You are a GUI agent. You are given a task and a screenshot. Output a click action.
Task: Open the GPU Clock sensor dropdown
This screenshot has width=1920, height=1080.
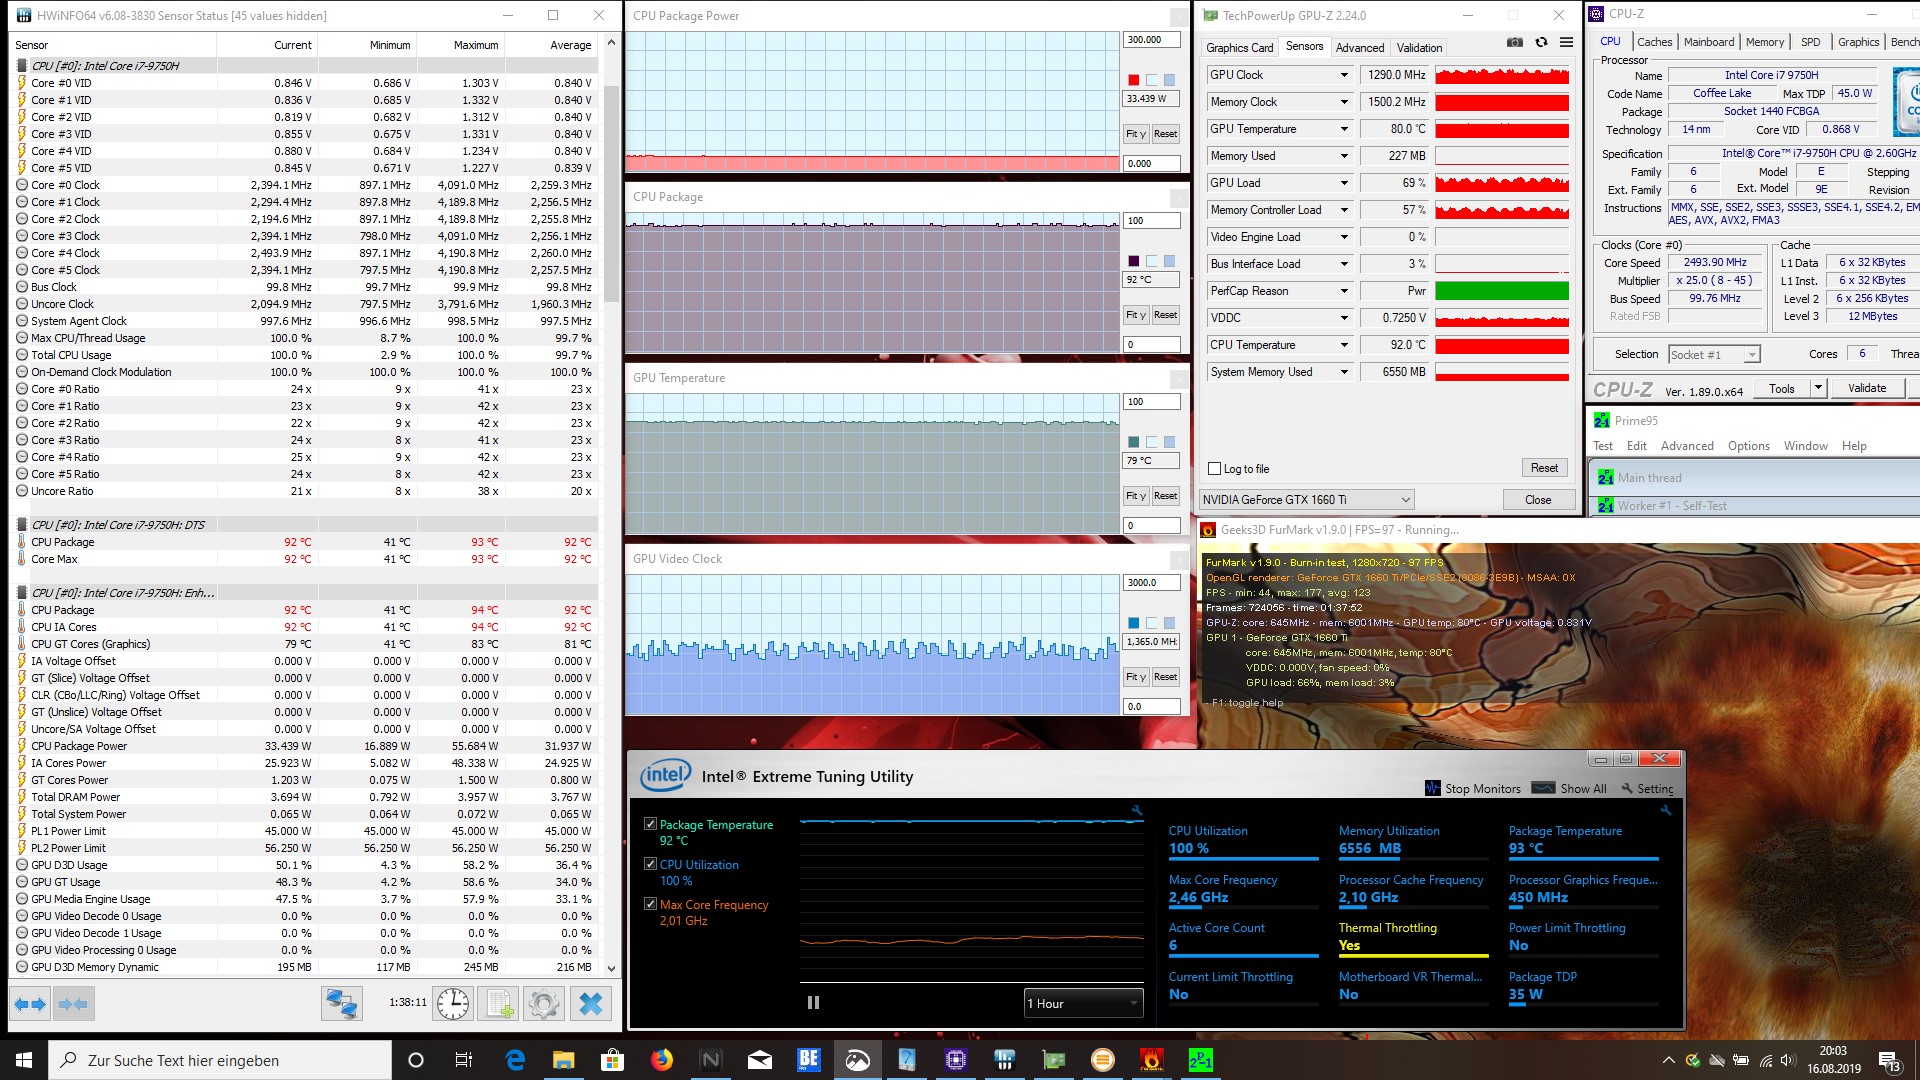1344,75
